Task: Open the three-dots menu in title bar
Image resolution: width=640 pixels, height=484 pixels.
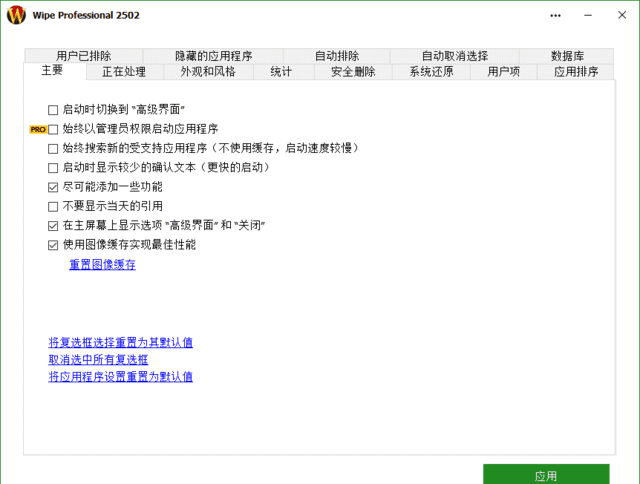Action: coord(555,16)
